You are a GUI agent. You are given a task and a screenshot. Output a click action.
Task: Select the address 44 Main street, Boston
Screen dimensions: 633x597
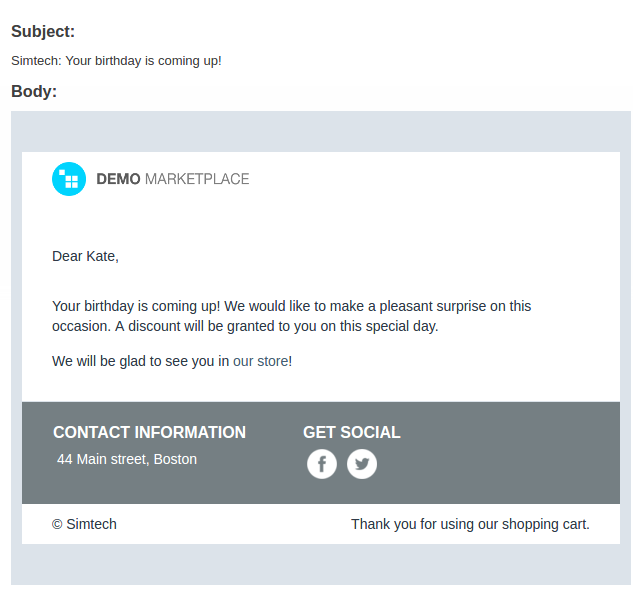(x=127, y=459)
